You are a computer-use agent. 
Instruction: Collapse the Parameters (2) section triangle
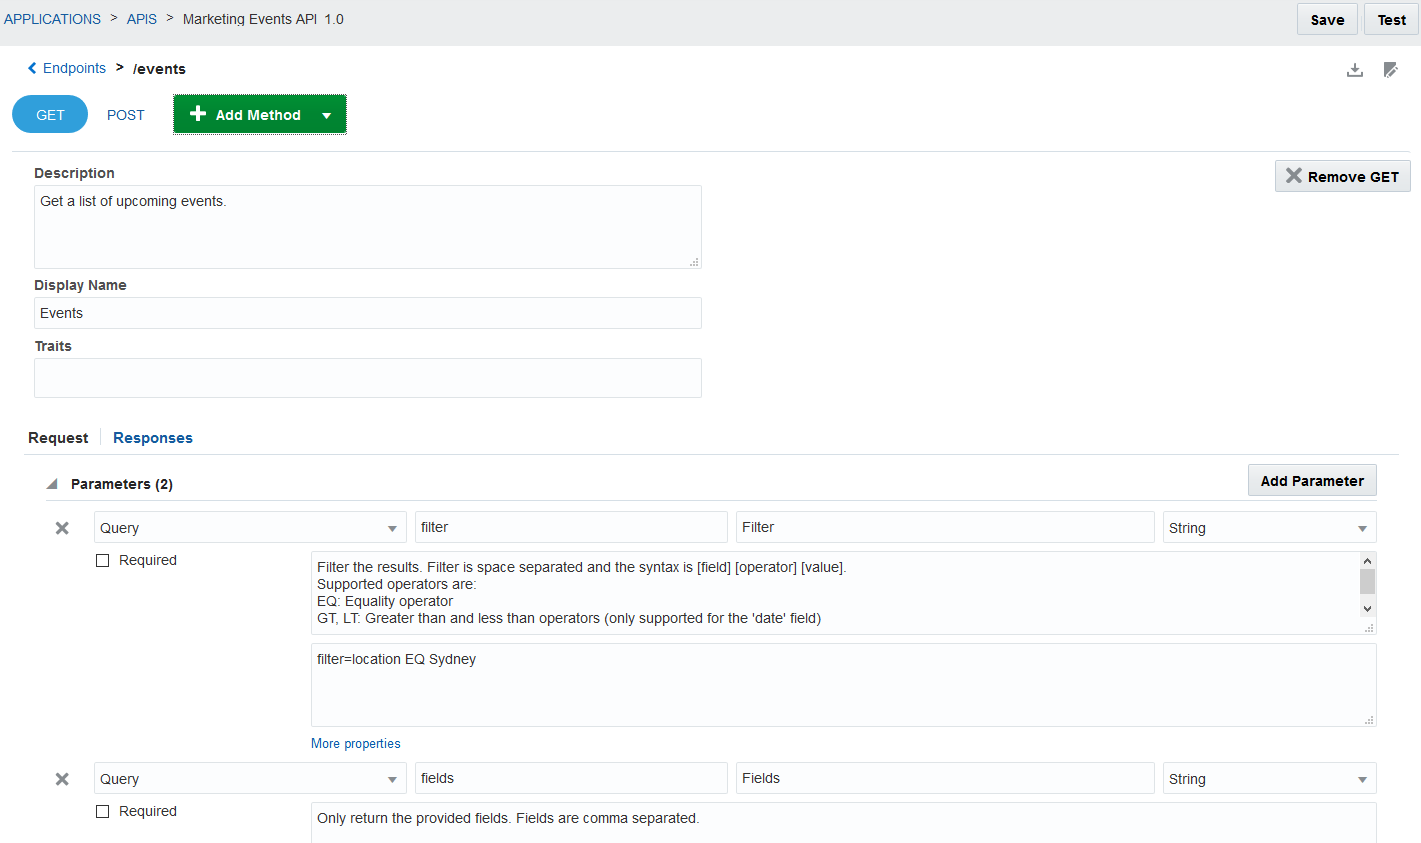(x=52, y=484)
